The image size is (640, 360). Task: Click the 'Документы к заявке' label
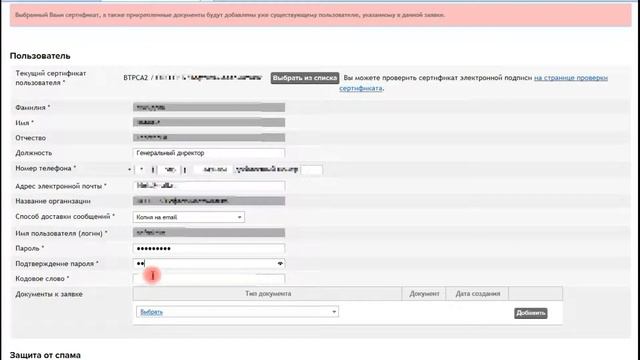coord(49,294)
